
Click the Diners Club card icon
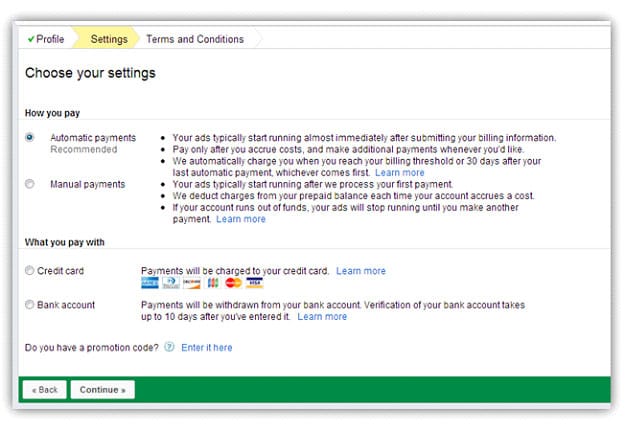(x=170, y=283)
